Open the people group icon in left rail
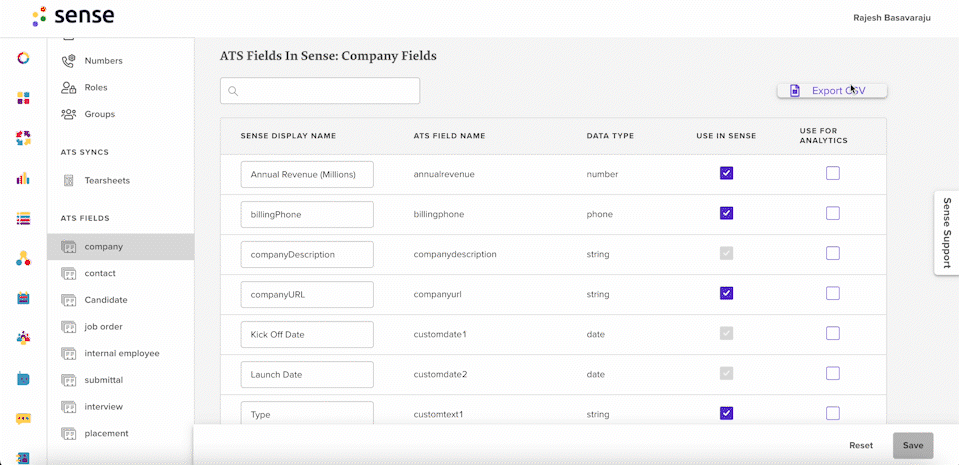 [23, 338]
